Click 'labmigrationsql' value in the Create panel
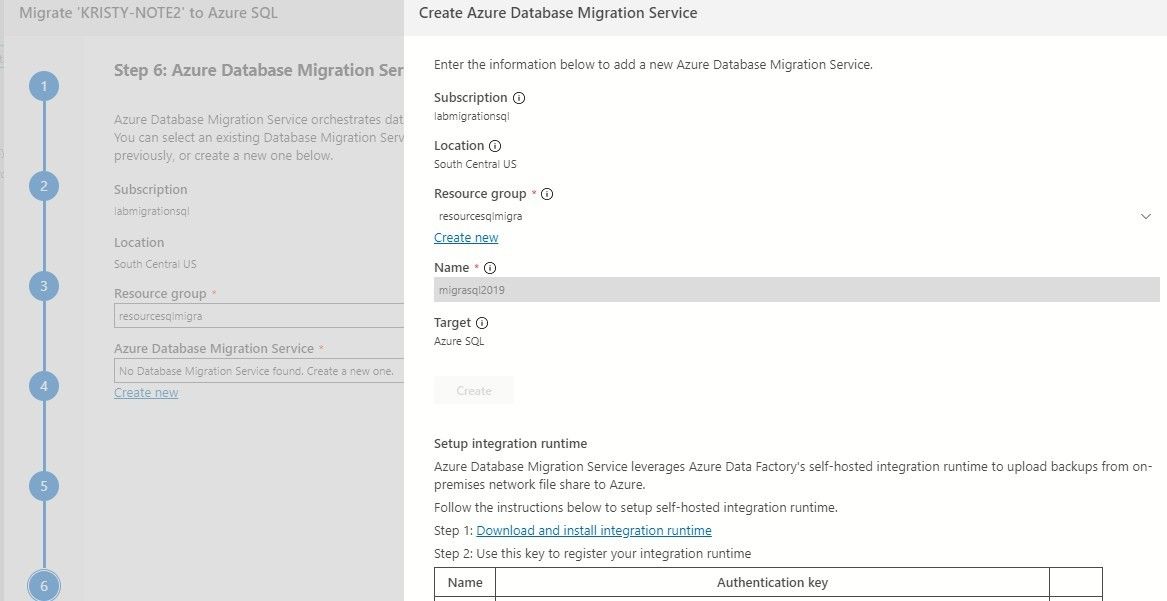Screen dimensions: 1167x601 [472, 116]
